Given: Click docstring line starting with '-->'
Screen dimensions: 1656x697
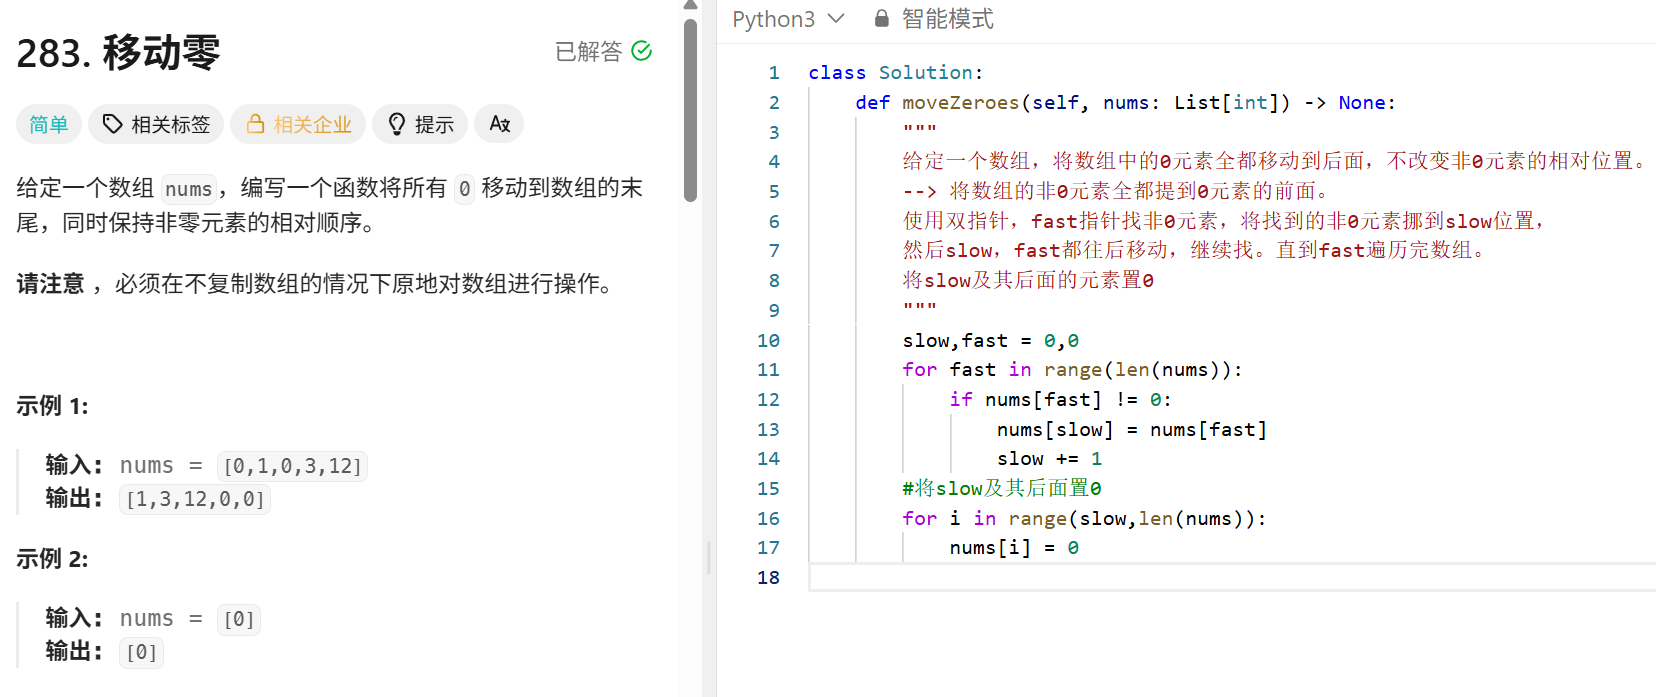Looking at the screenshot, I should [x=1115, y=192].
